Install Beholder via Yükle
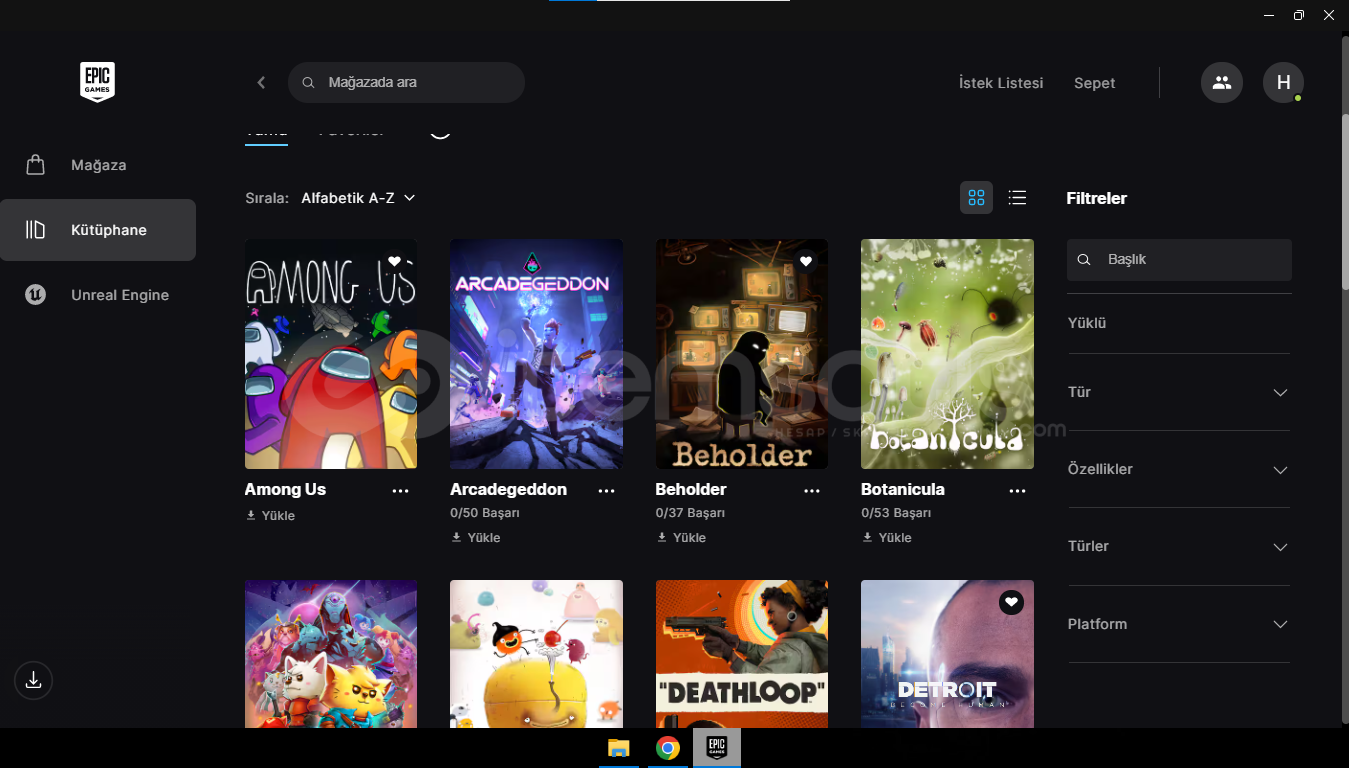This screenshot has width=1349, height=768. click(x=681, y=538)
